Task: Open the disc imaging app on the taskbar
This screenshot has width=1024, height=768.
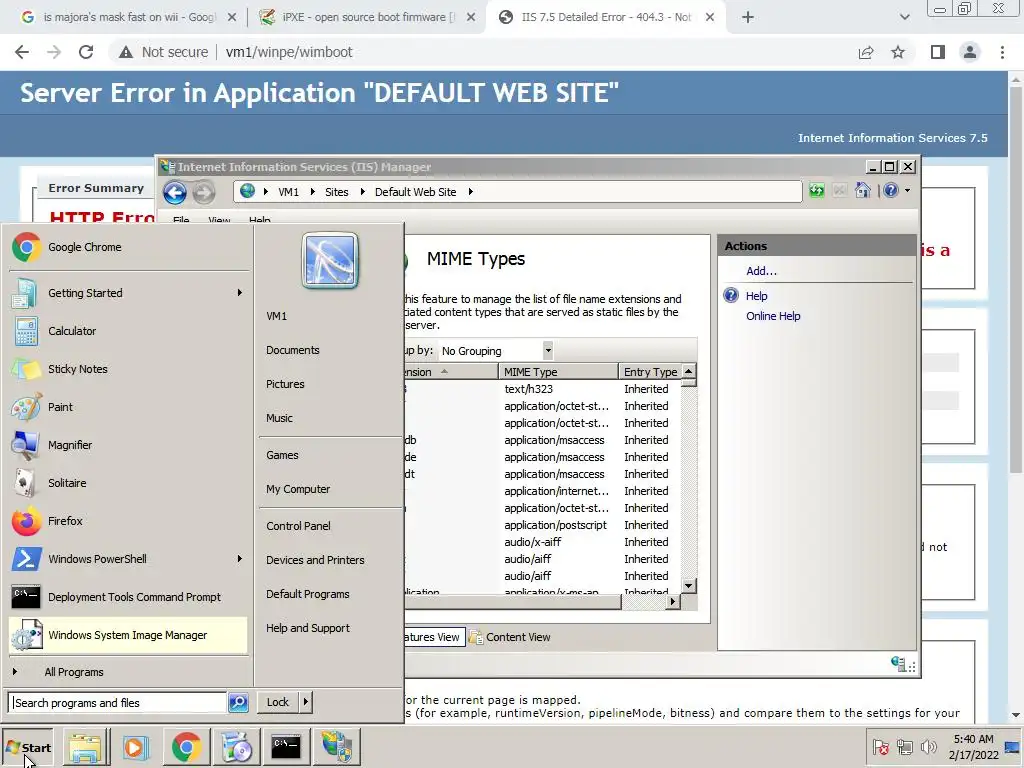Action: (236, 748)
